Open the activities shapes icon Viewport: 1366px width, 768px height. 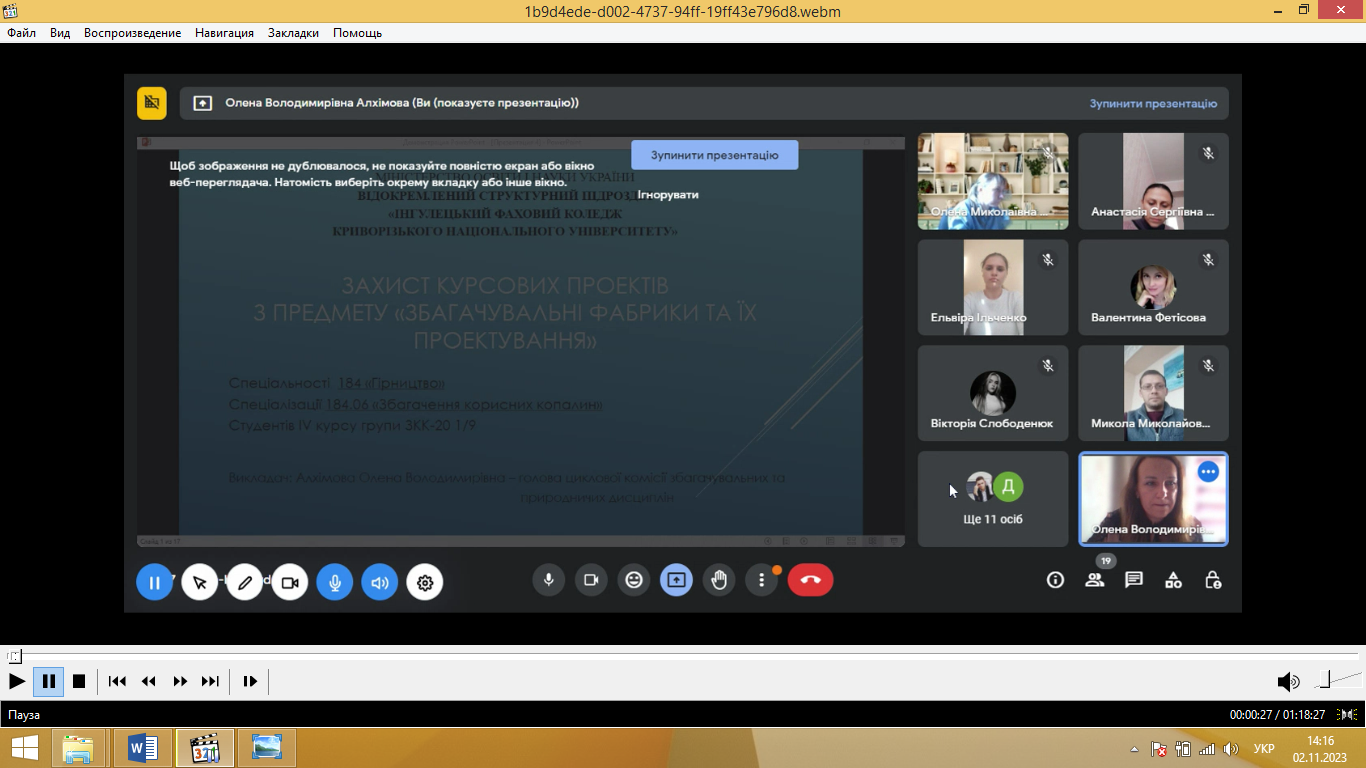coord(1173,580)
